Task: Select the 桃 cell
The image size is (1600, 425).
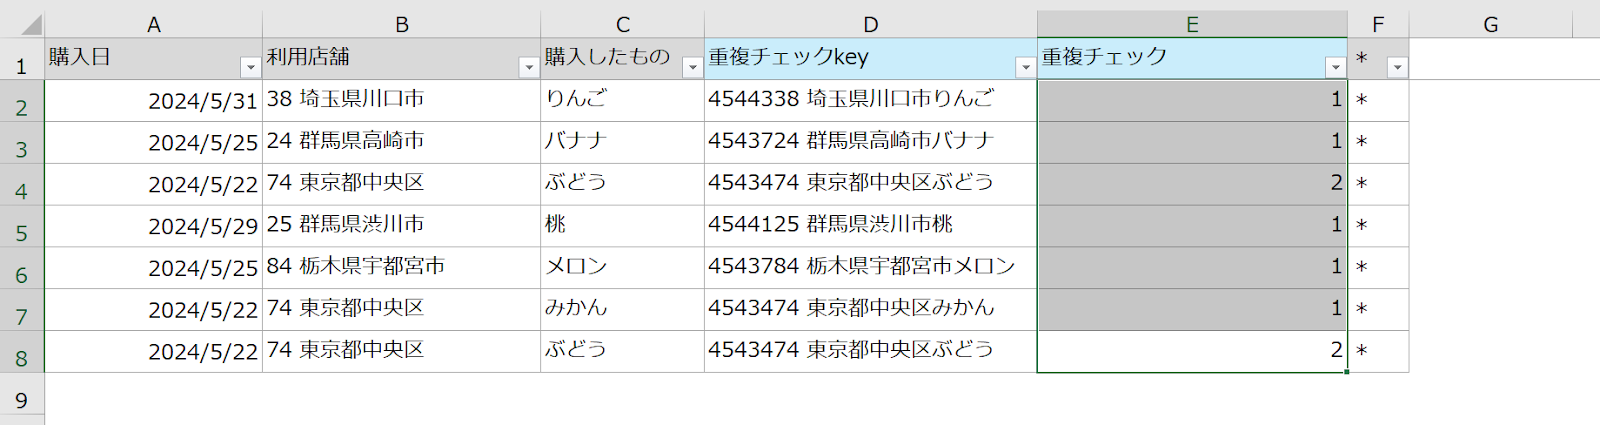Action: (623, 227)
